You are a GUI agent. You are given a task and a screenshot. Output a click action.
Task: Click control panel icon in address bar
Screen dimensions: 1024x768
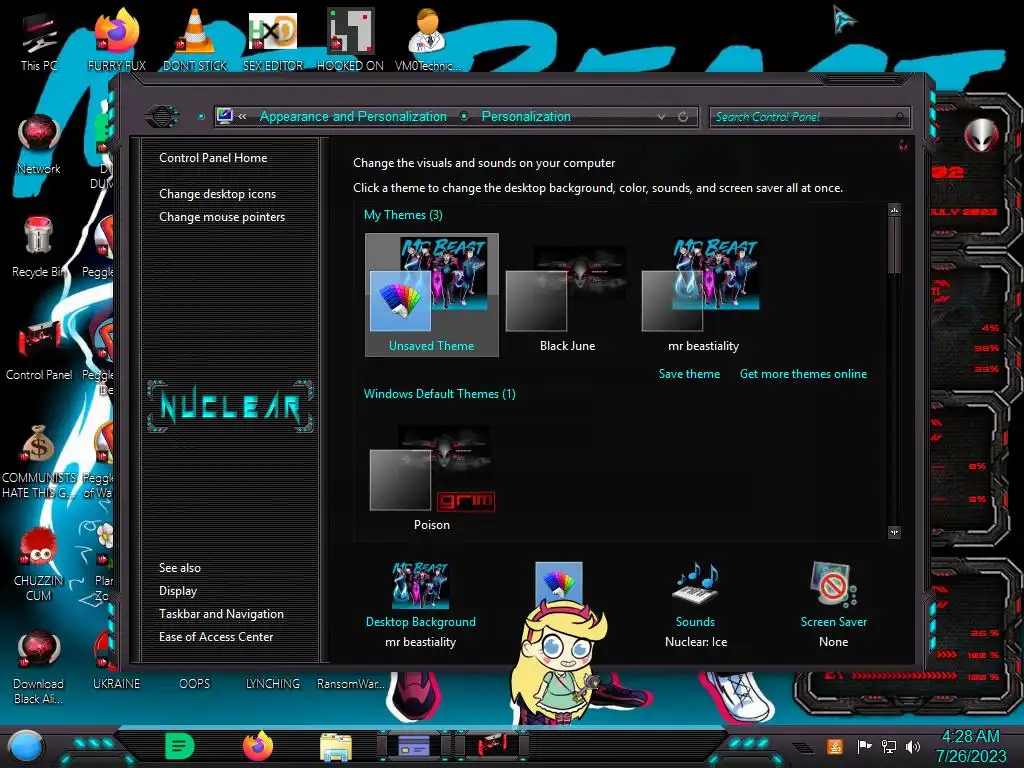[225, 116]
